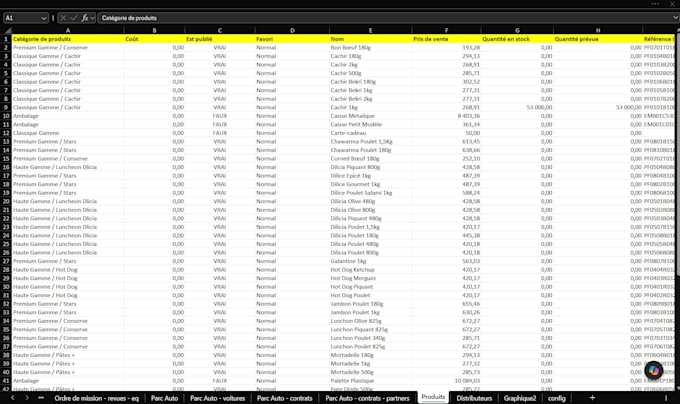Select price cell '588,24'
This screenshot has height=404, width=680.
(446, 193)
